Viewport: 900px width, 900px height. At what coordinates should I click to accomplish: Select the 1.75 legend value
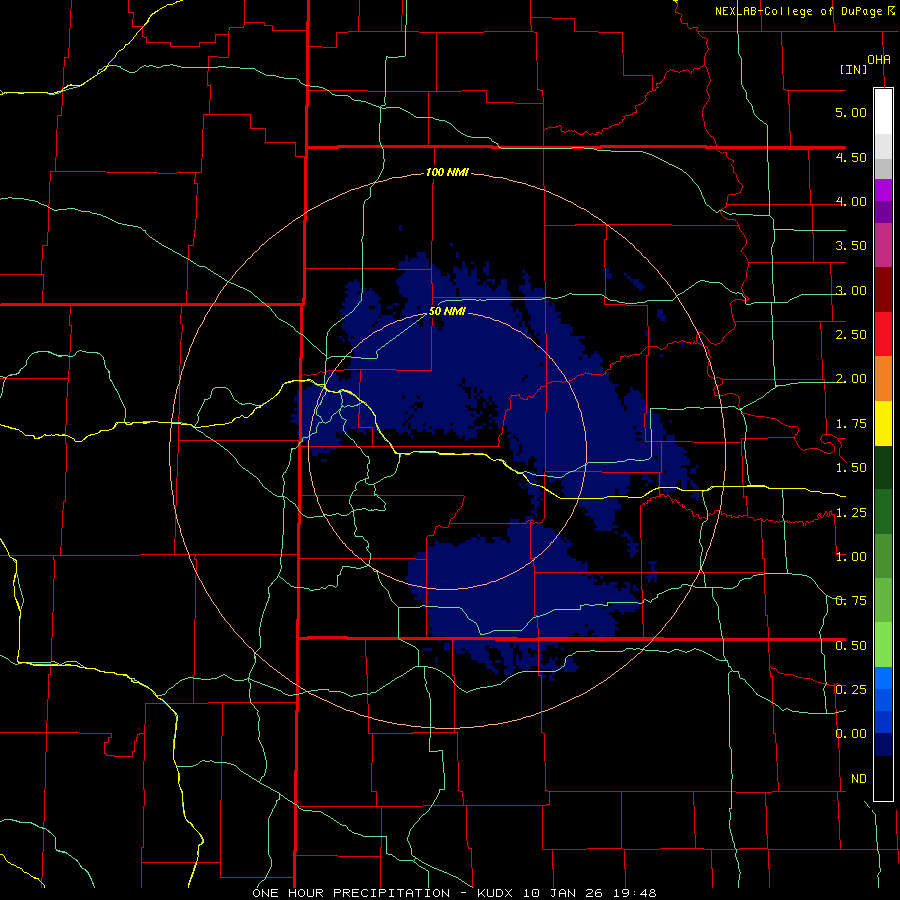851,424
